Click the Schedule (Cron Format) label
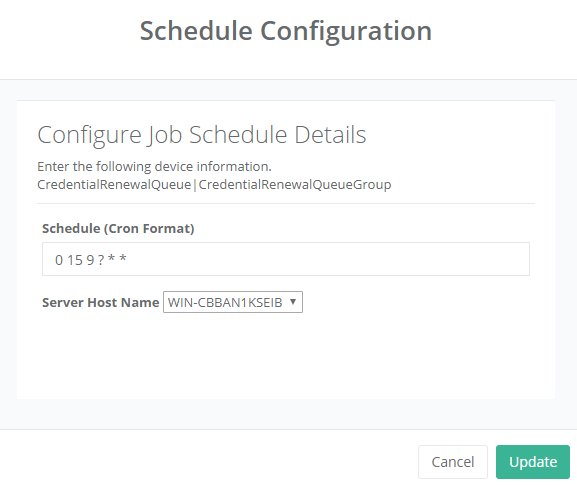577x485 pixels. coord(118,229)
